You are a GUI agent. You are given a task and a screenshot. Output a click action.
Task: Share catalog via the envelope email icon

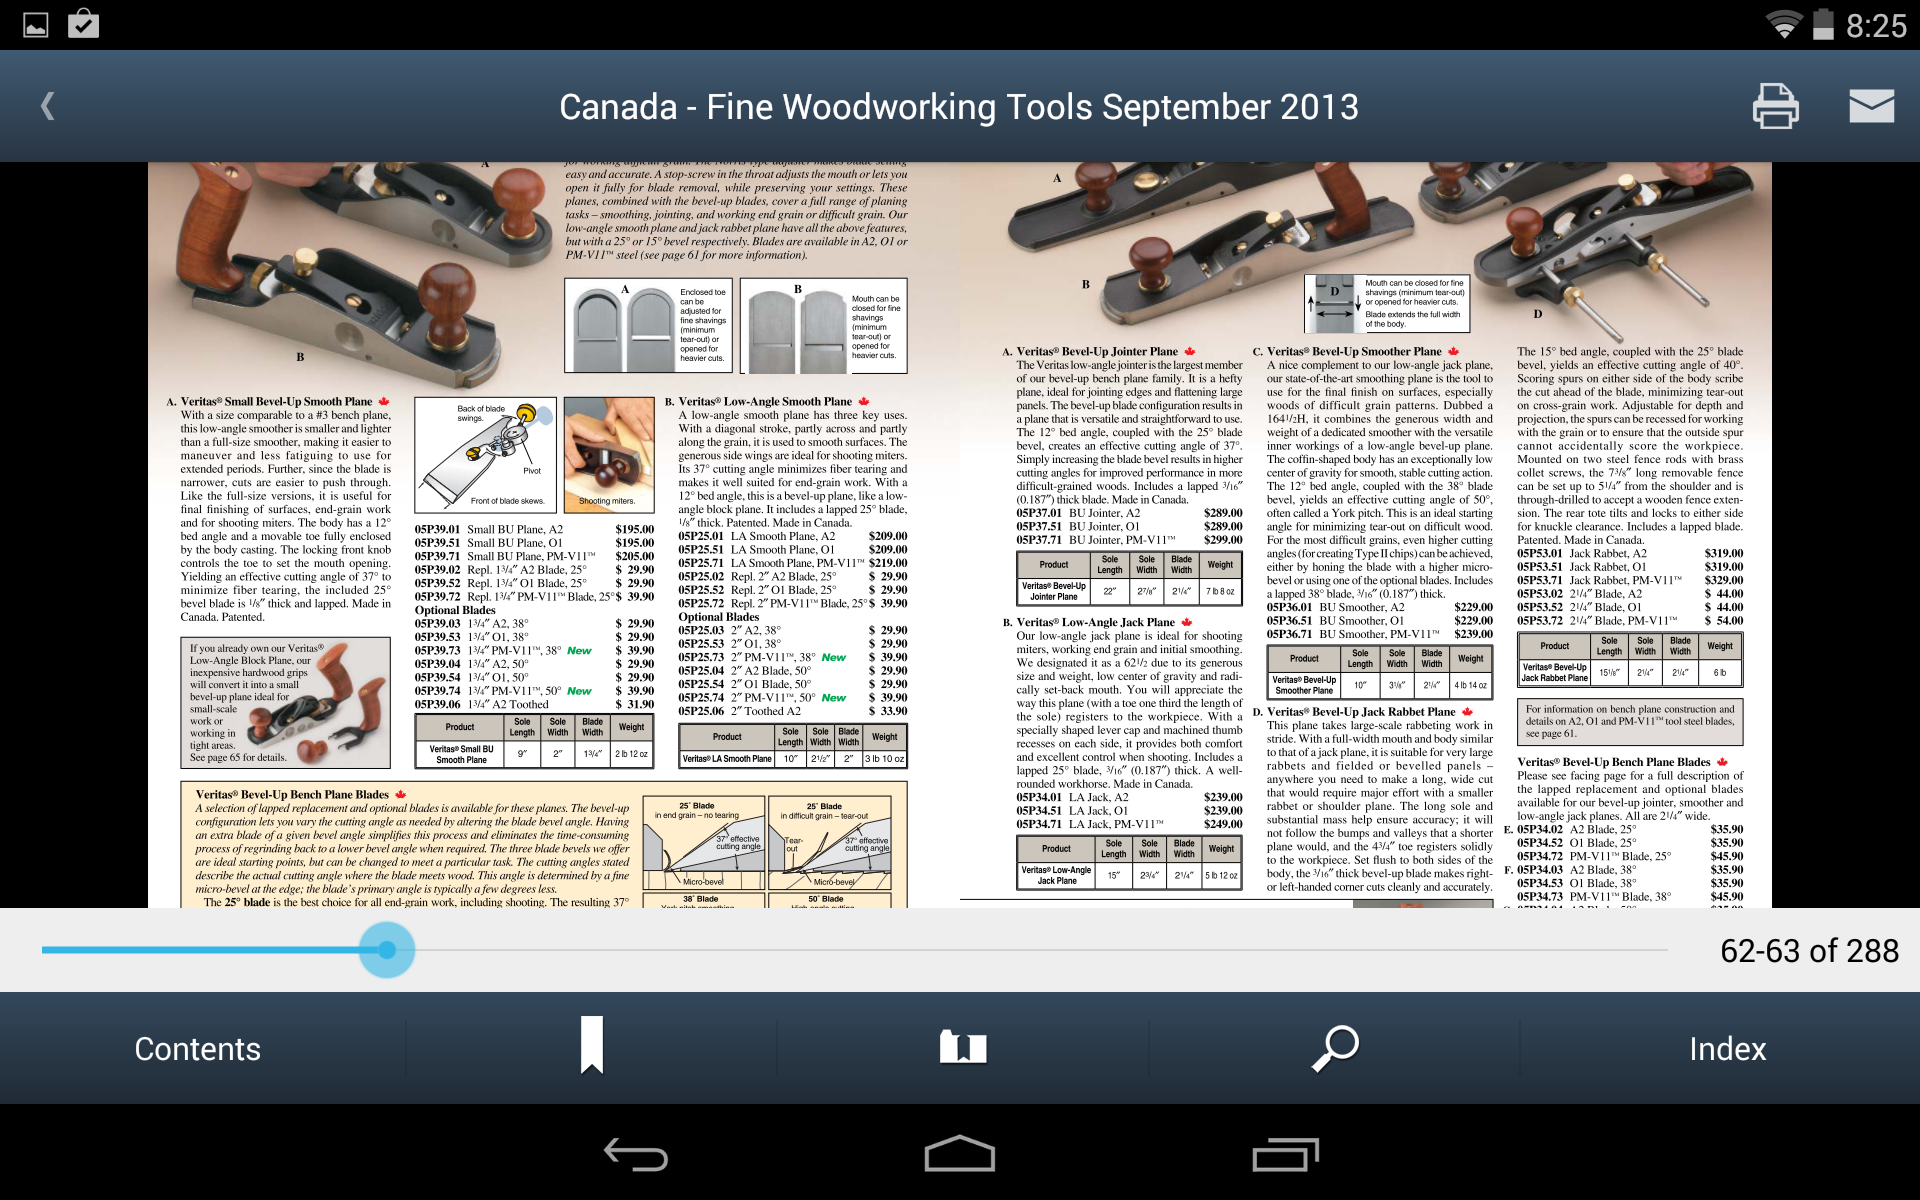coord(1871,106)
